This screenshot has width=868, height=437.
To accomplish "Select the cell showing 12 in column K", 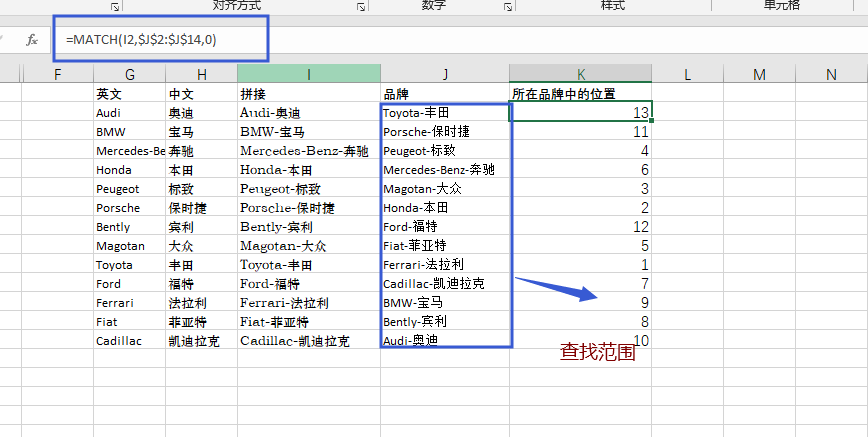I will coord(581,227).
